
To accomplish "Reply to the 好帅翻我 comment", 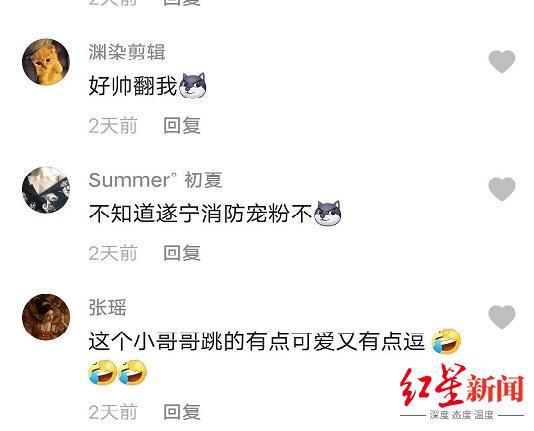I will coord(182,126).
